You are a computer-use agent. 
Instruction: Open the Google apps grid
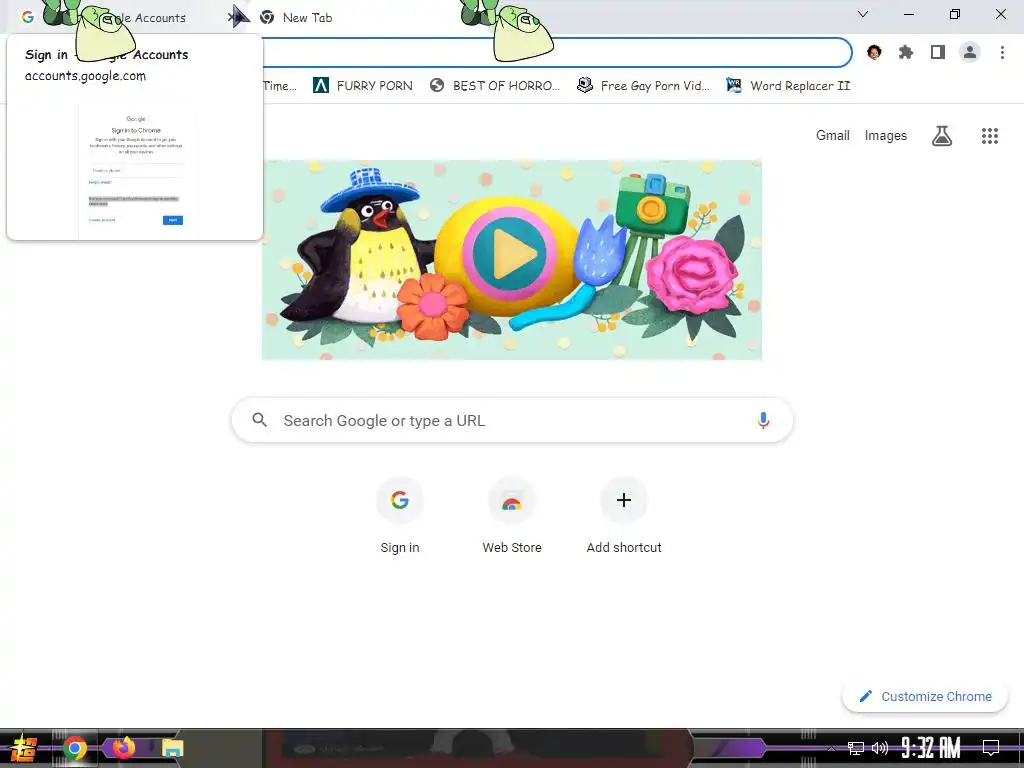990,136
